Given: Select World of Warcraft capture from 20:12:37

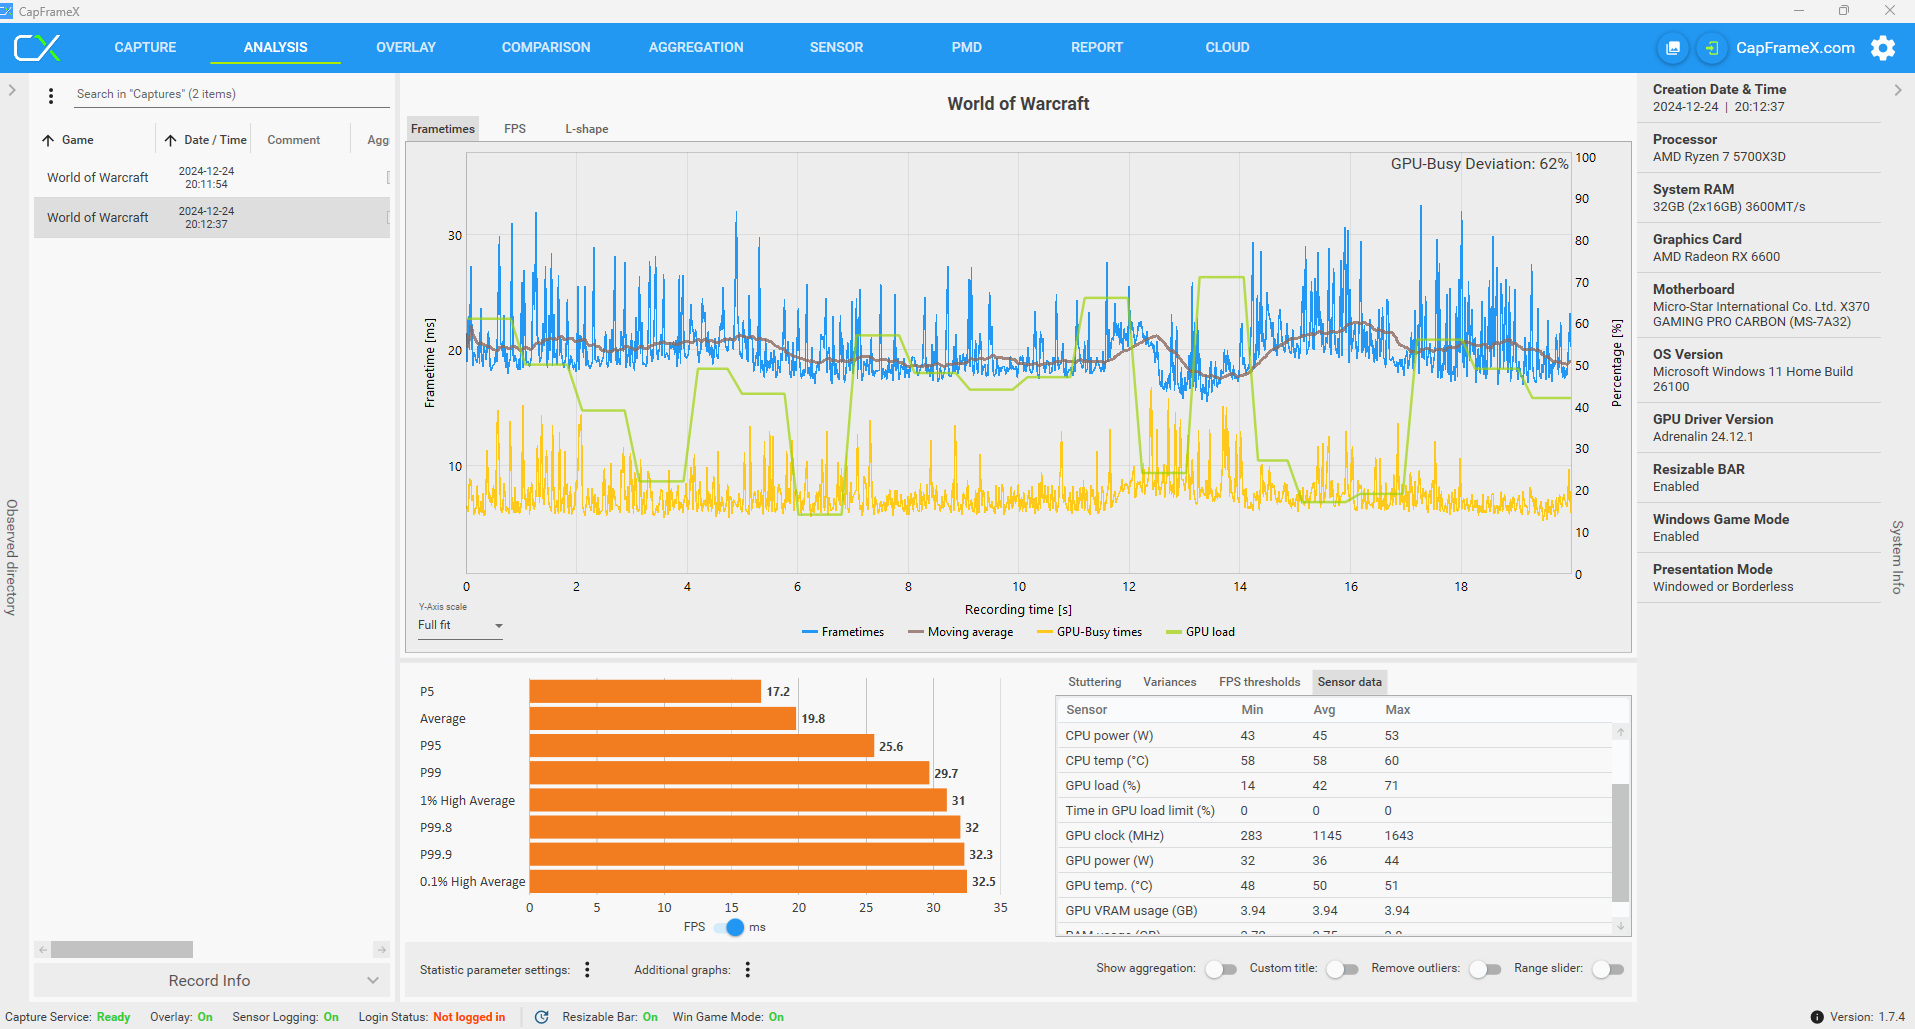Looking at the screenshot, I should pos(211,218).
